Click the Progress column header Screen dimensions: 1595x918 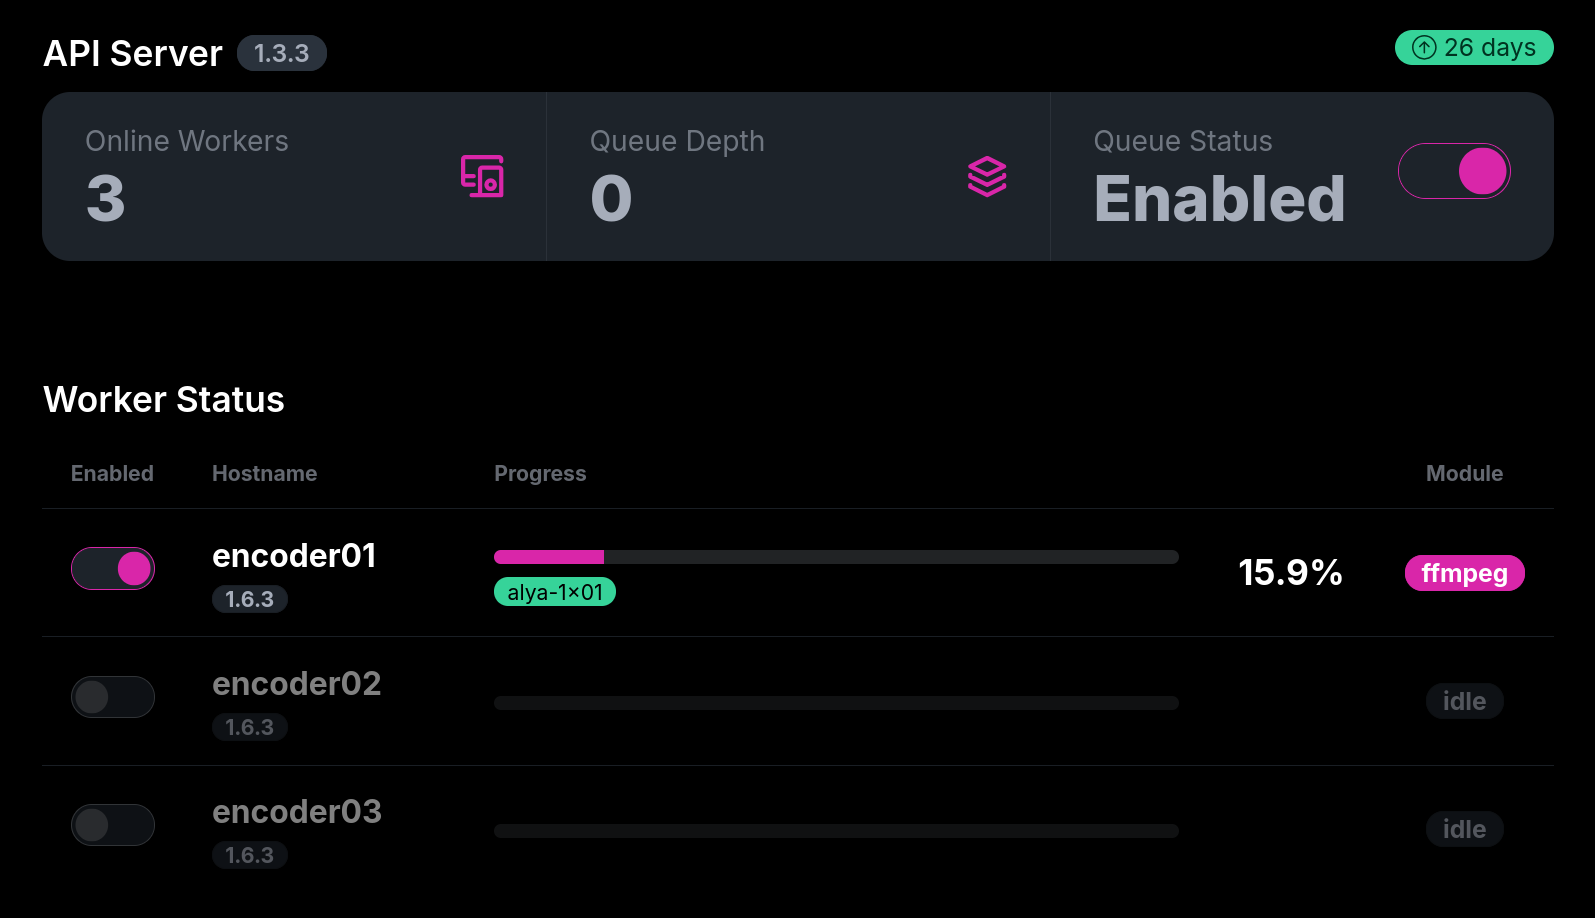coord(540,473)
